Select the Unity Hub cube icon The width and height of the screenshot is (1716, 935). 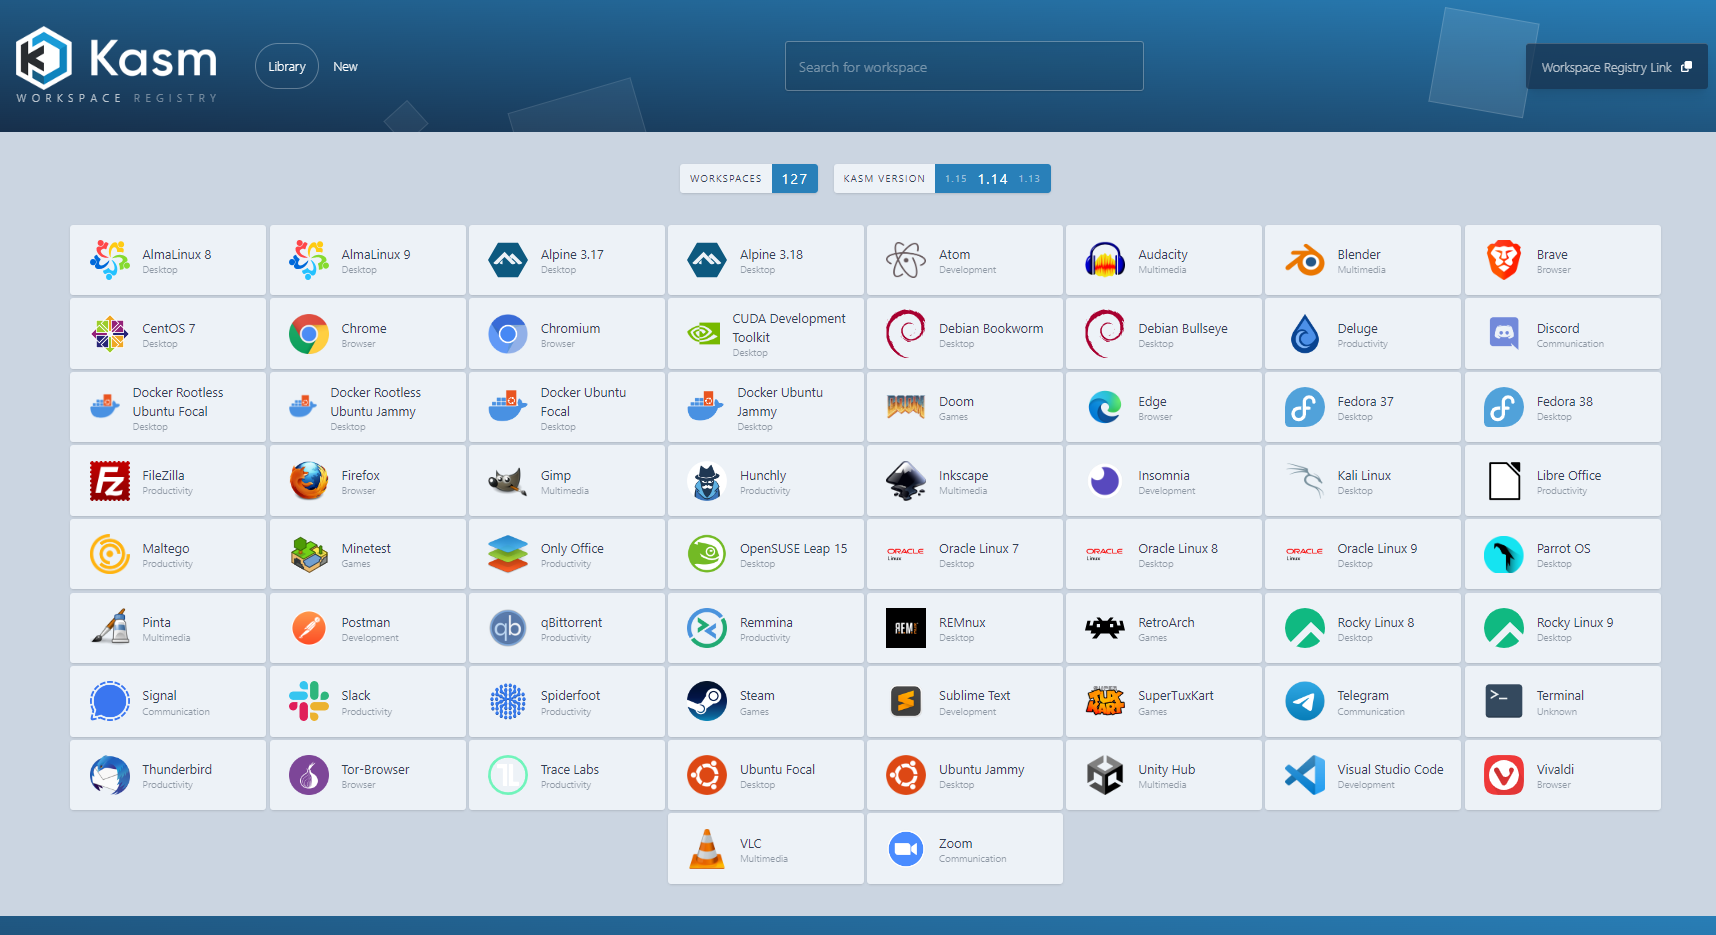1105,775
